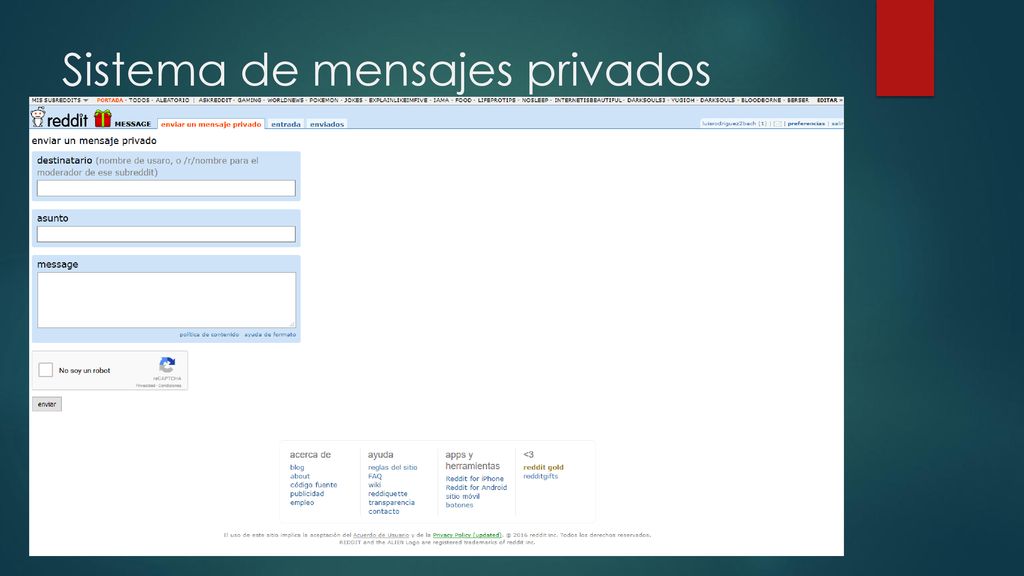This screenshot has height=576, width=1024.
Task: Open the ASKREDDIT subreddit link
Action: click(216, 101)
